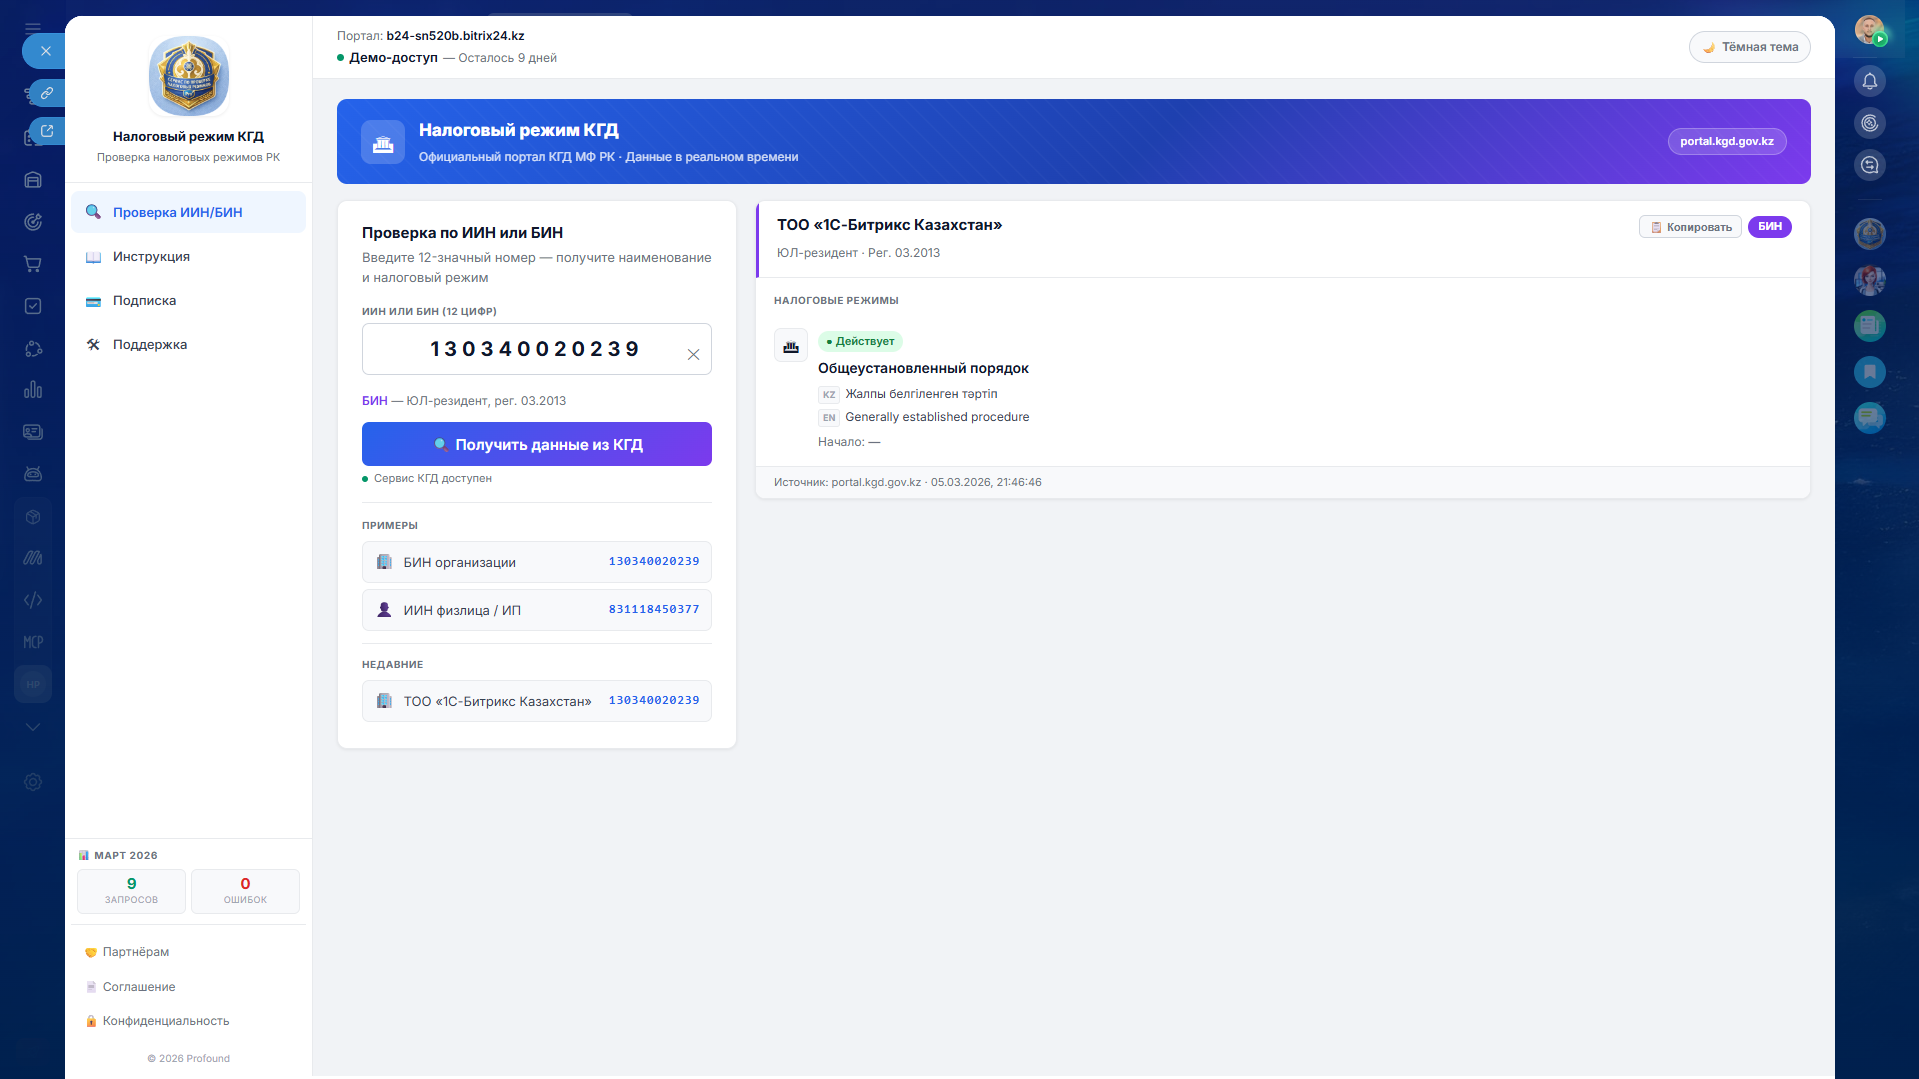The width and height of the screenshot is (1919, 1079).
Task: Clear the BIN input with X icon
Action: [693, 354]
